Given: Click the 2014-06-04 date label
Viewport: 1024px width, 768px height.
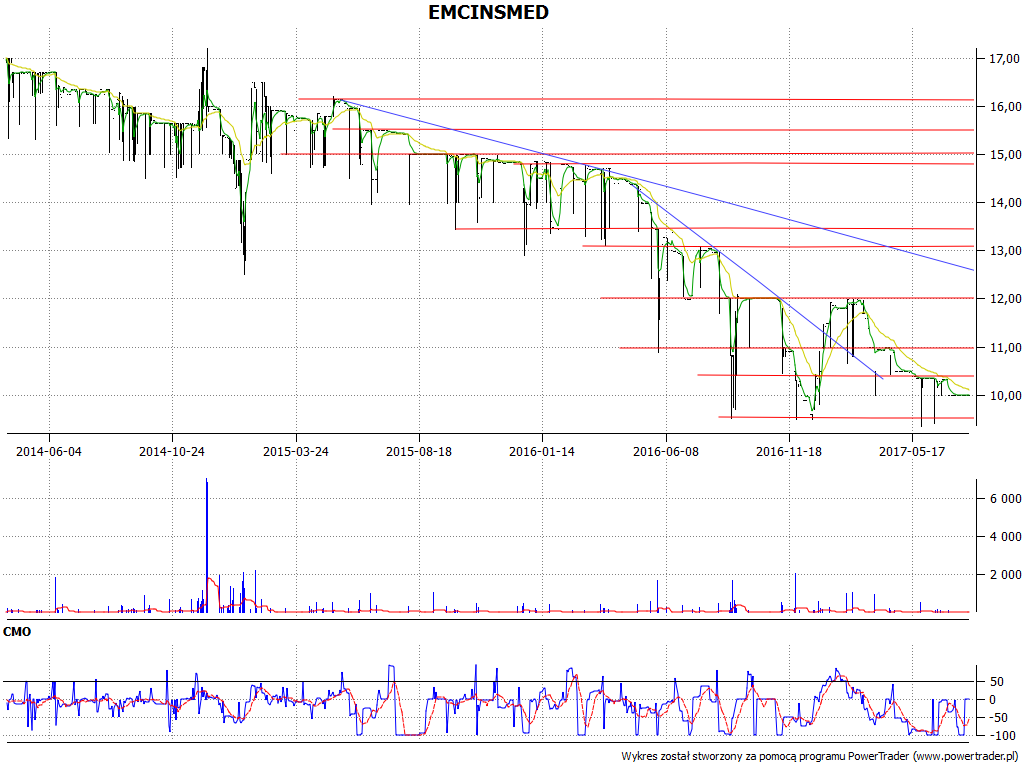Looking at the screenshot, I should click(x=49, y=451).
